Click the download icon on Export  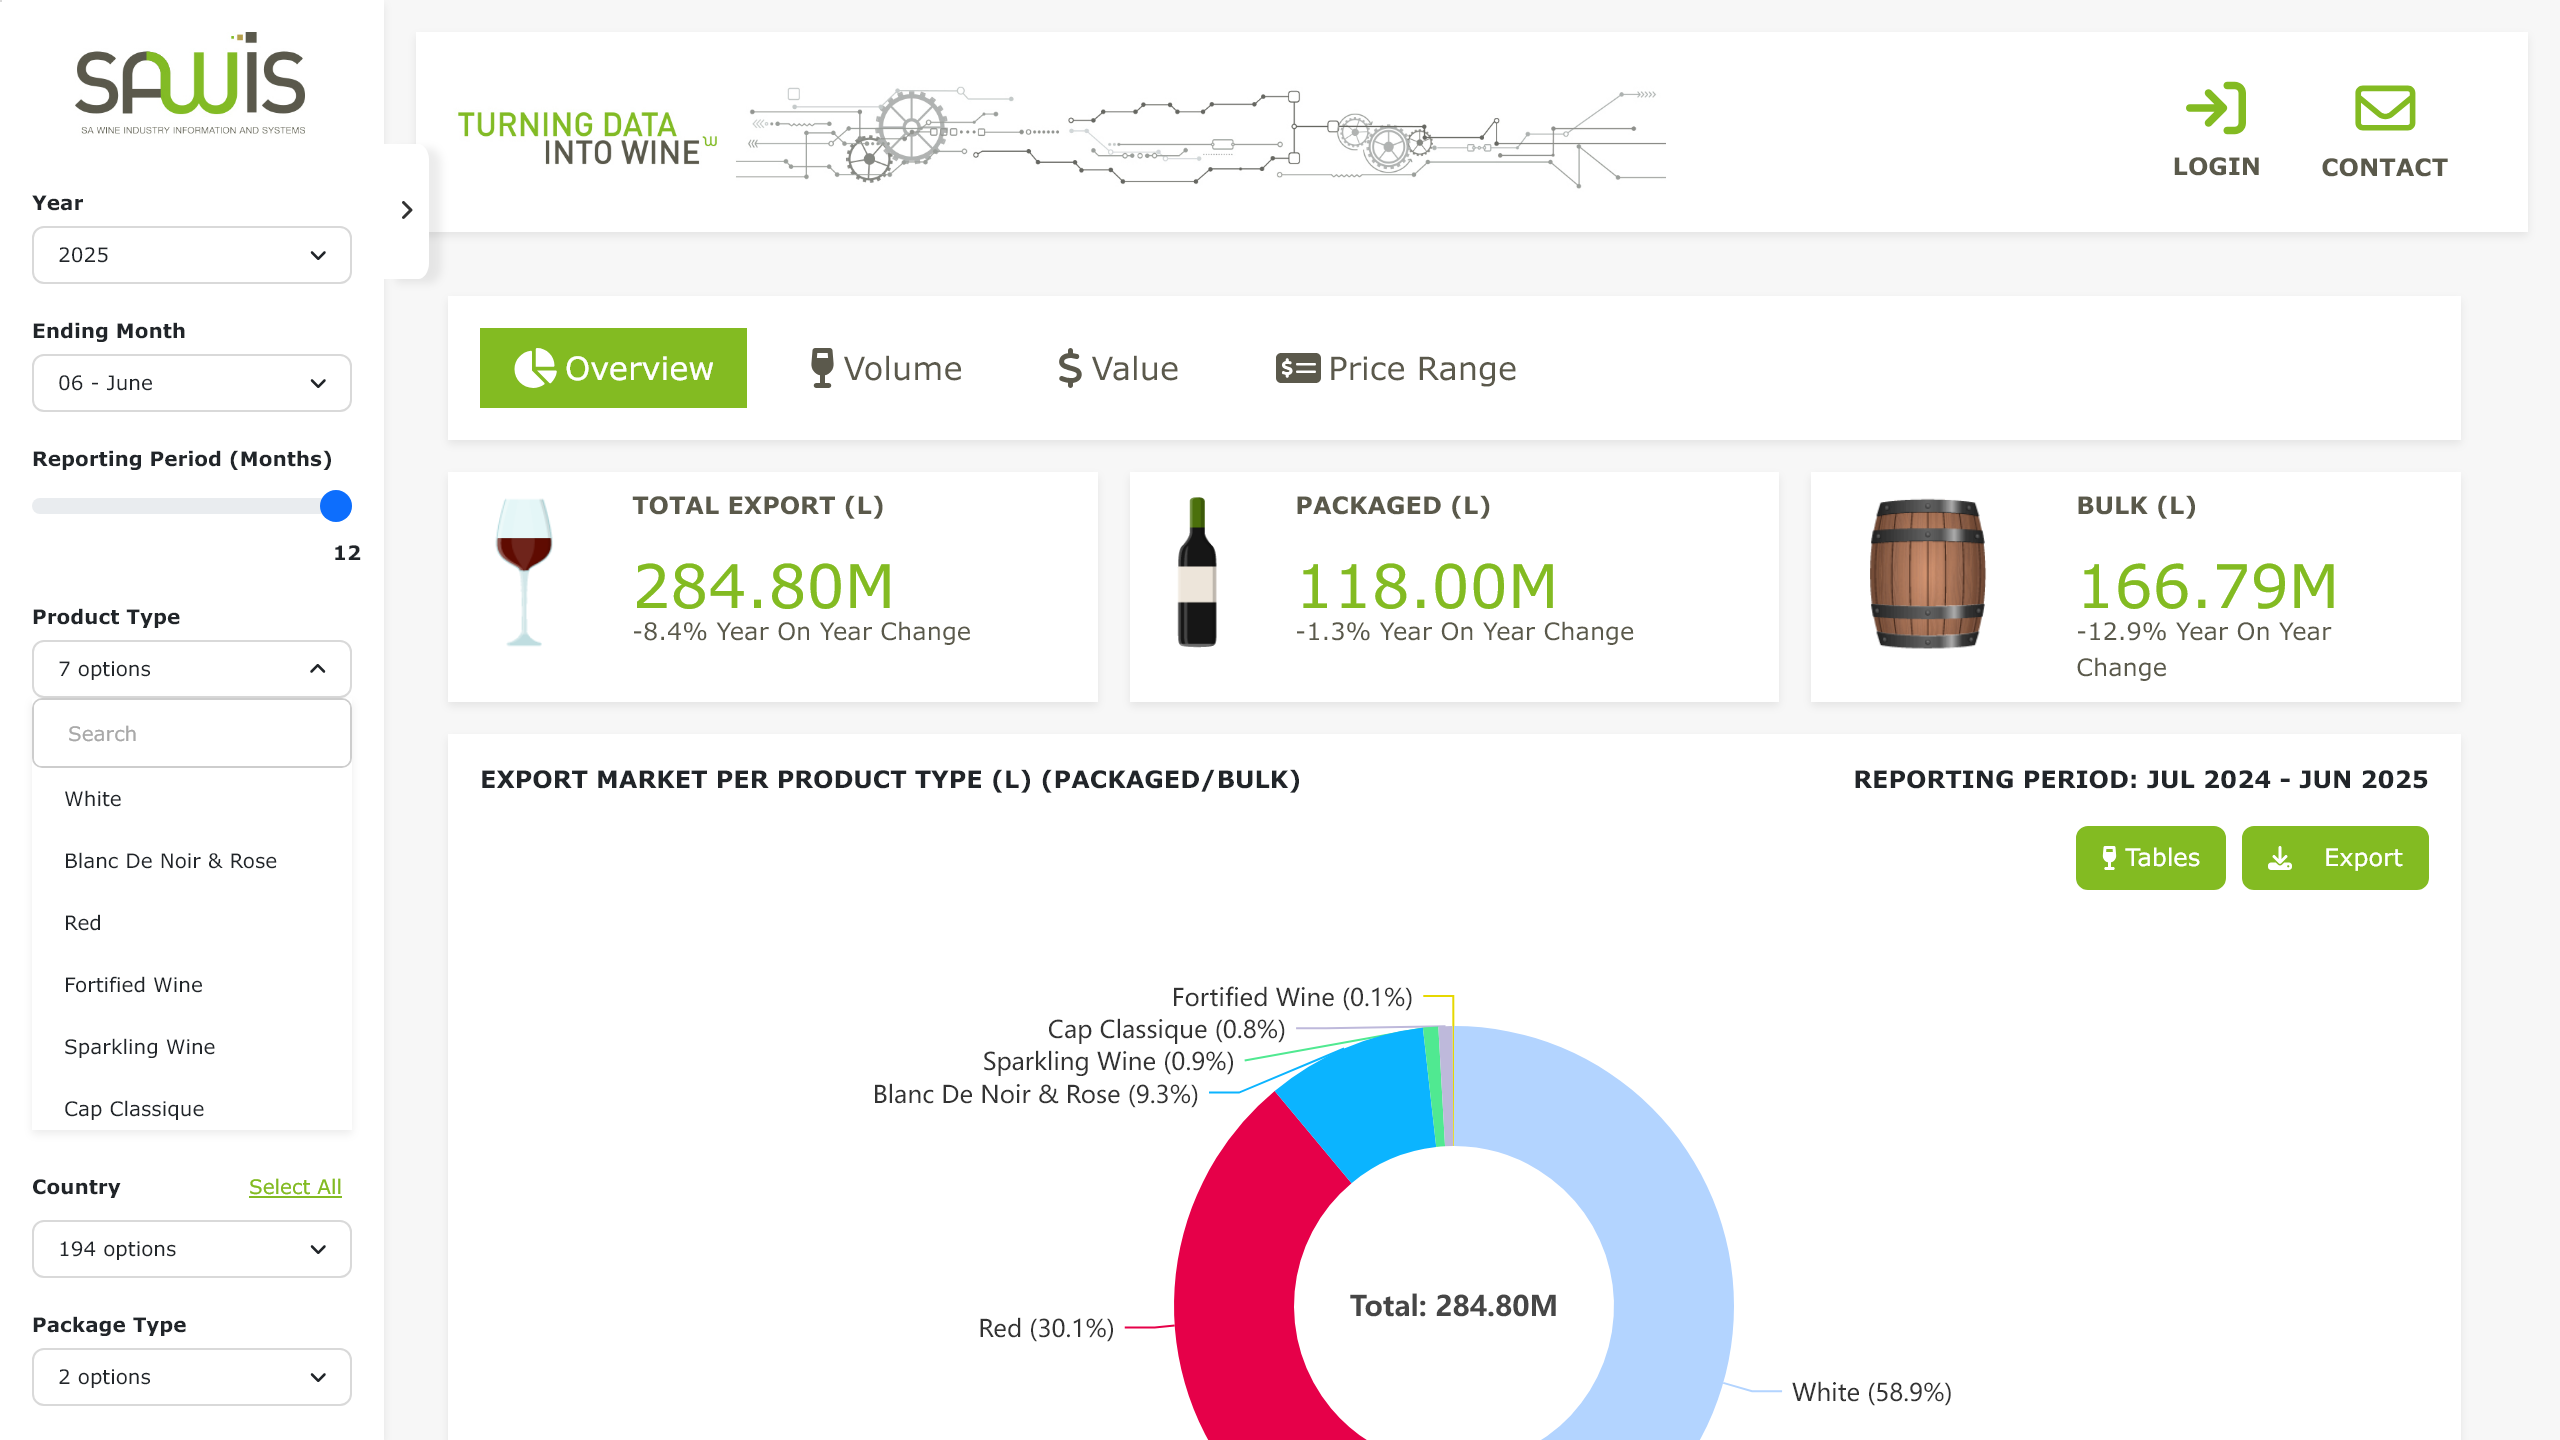(2280, 858)
